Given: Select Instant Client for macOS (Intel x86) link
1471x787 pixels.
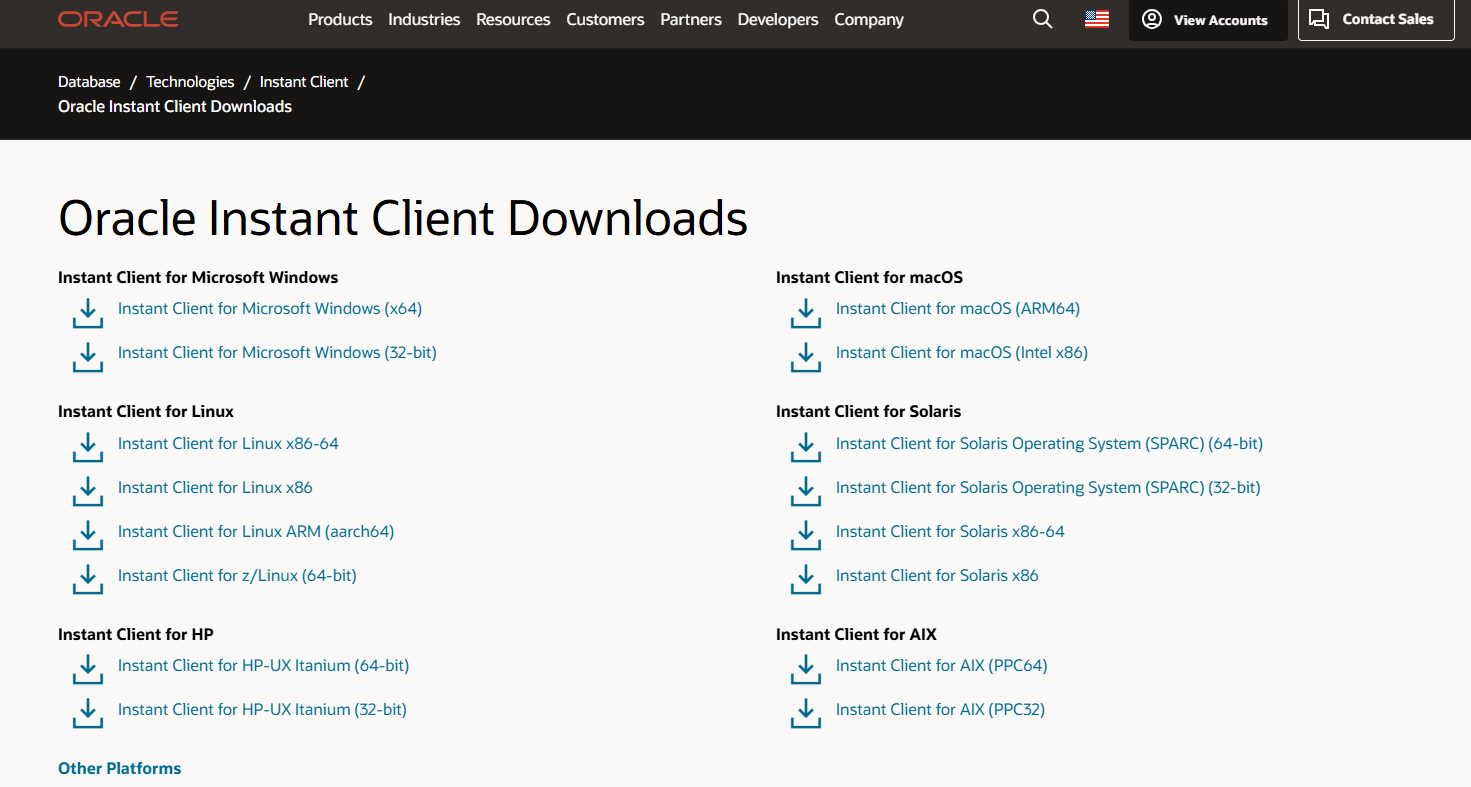Looking at the screenshot, I should (961, 353).
